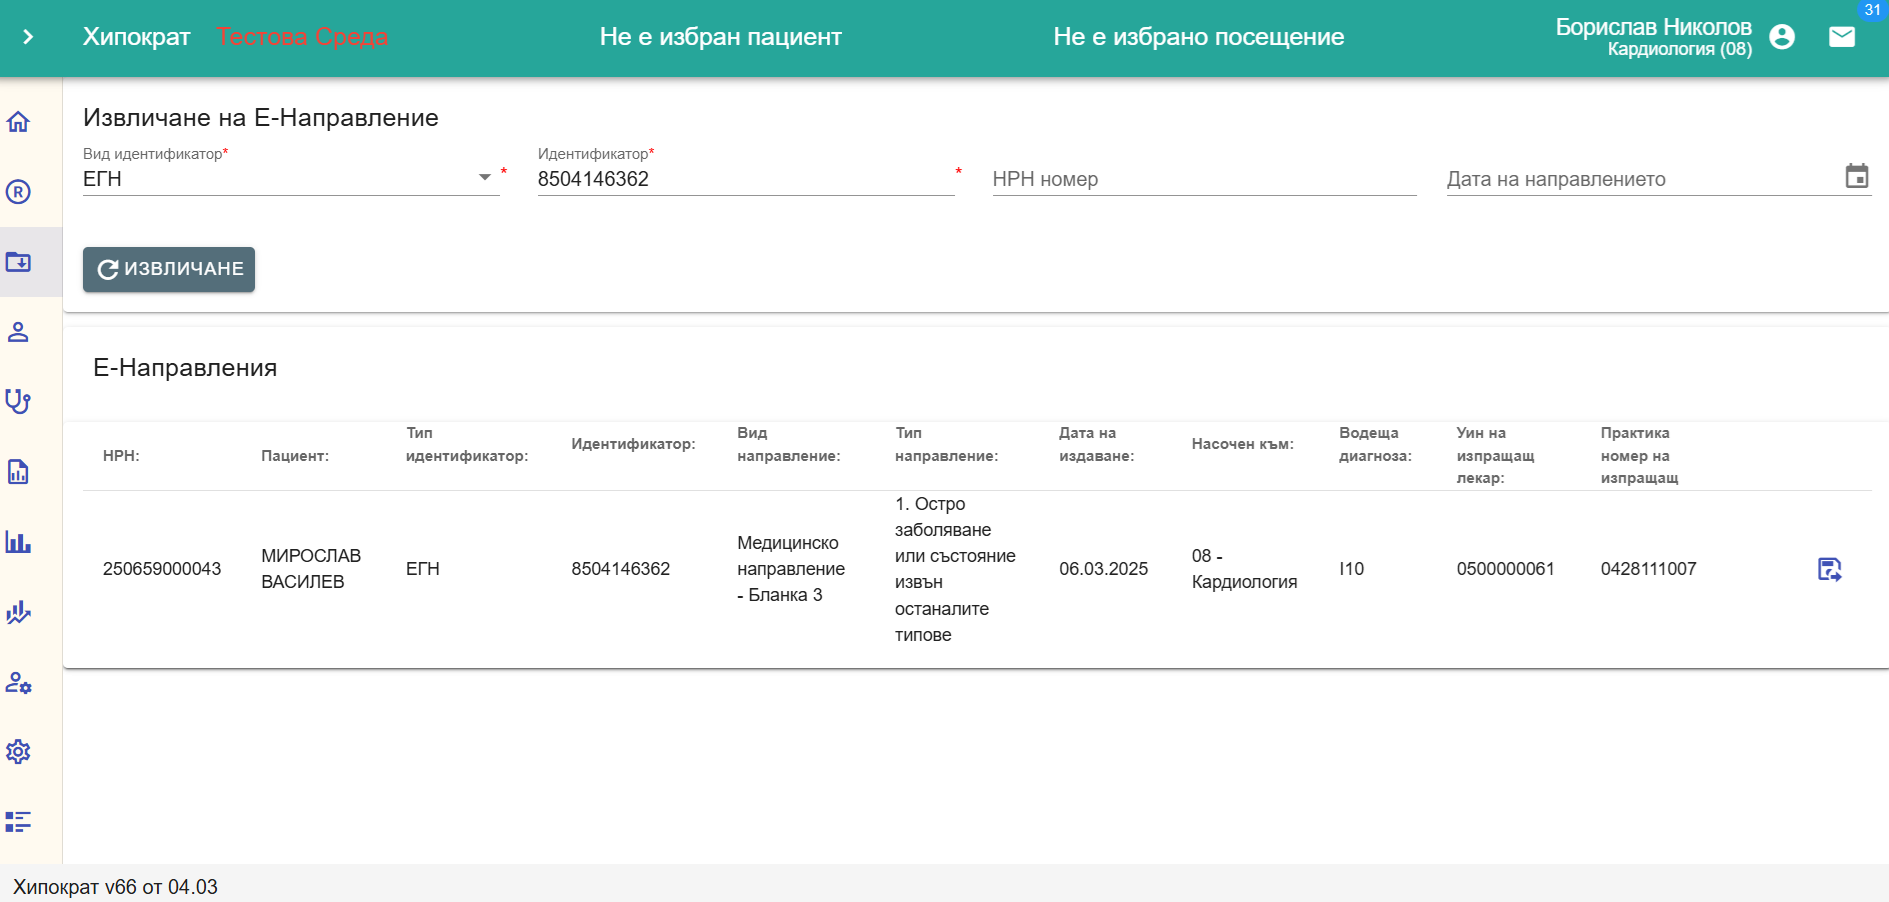Click the Практика номер на изпращащ header
Screen dimensions: 1889x902
[x=1640, y=455]
